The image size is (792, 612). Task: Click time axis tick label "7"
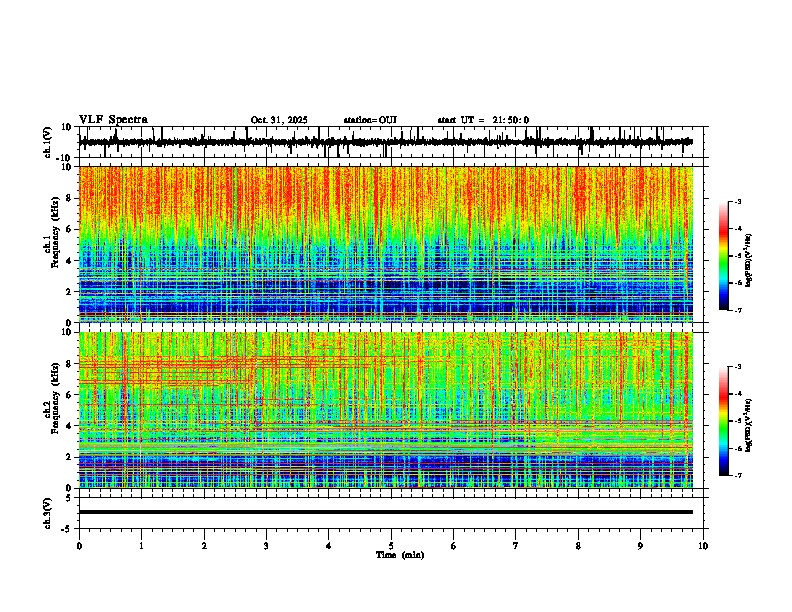click(516, 546)
